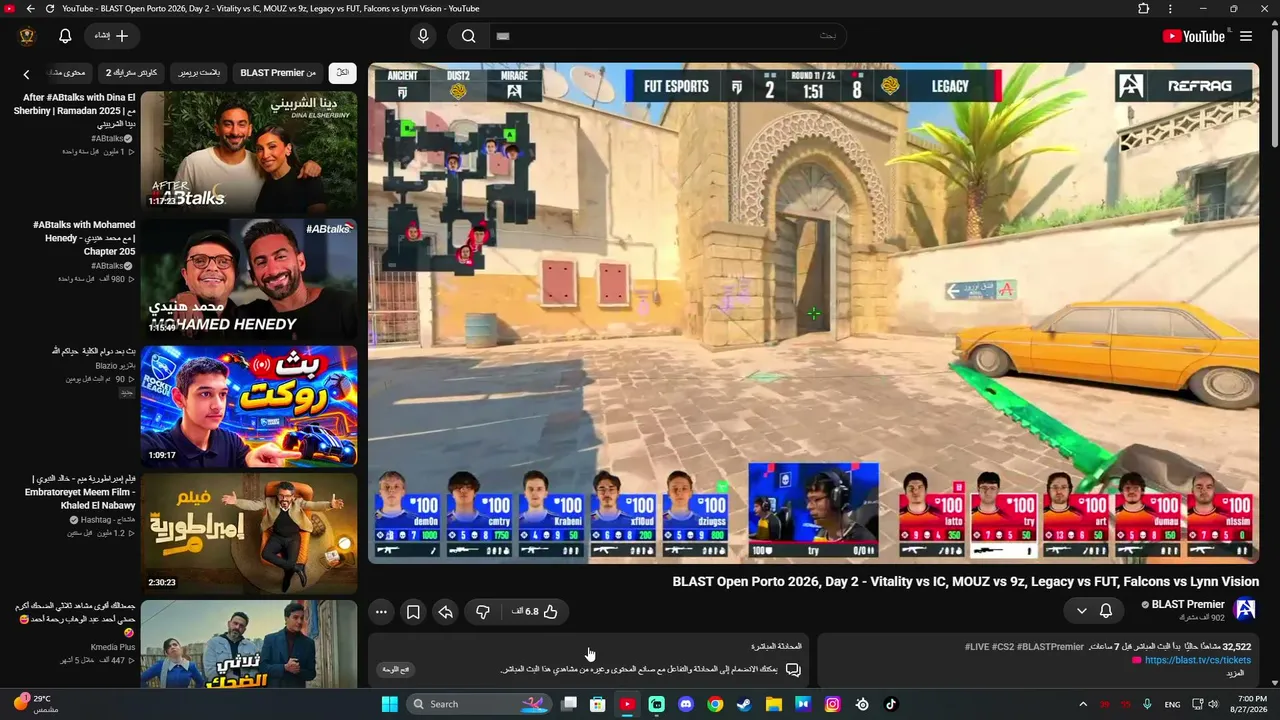This screenshot has height=720, width=1280.
Task: Share the video via arrow icon
Action: coord(445,611)
